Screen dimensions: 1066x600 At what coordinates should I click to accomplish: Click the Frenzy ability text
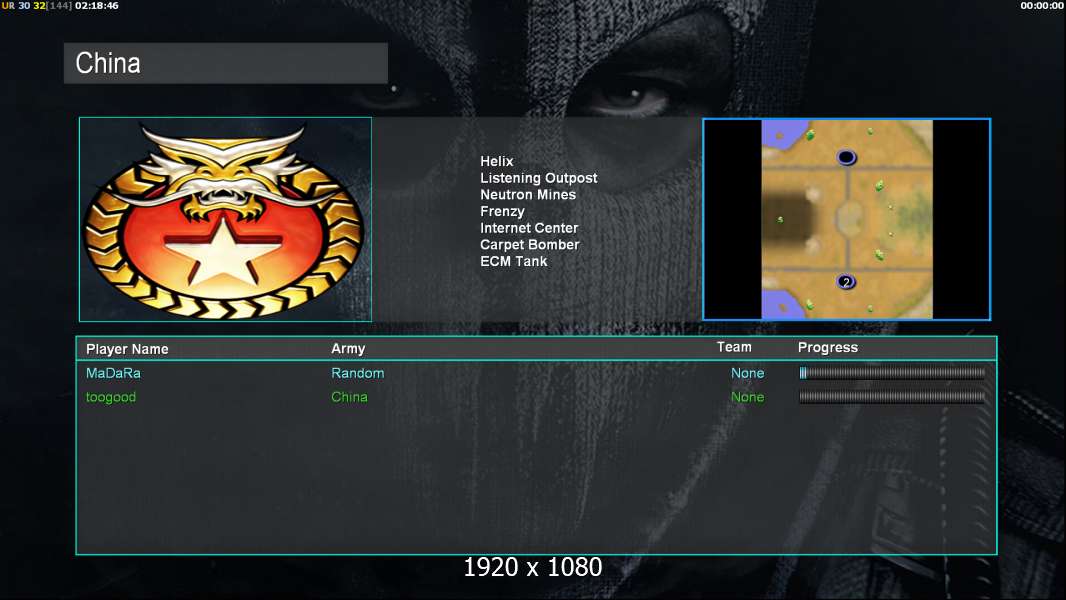click(x=502, y=211)
